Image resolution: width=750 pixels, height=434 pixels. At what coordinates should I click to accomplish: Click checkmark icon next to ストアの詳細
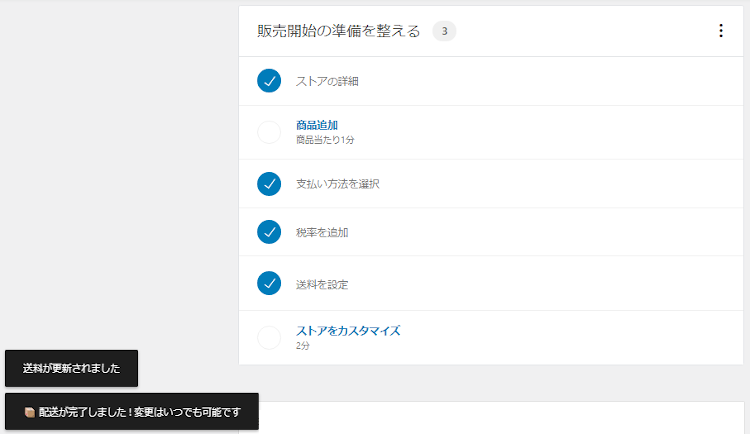click(269, 81)
